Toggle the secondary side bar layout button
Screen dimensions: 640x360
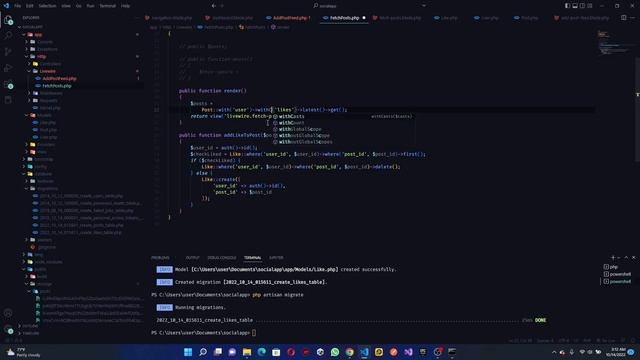pos(582,6)
